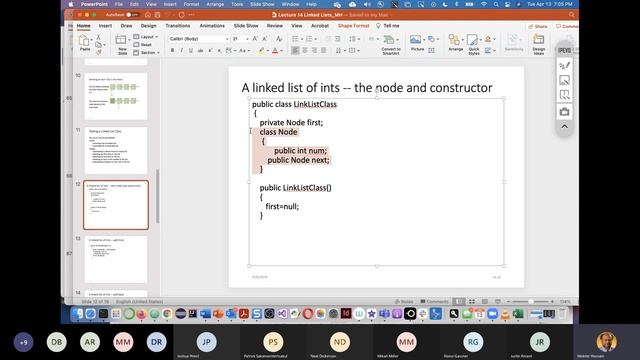
Task: Increase font size with larger A
Action: tap(255, 39)
